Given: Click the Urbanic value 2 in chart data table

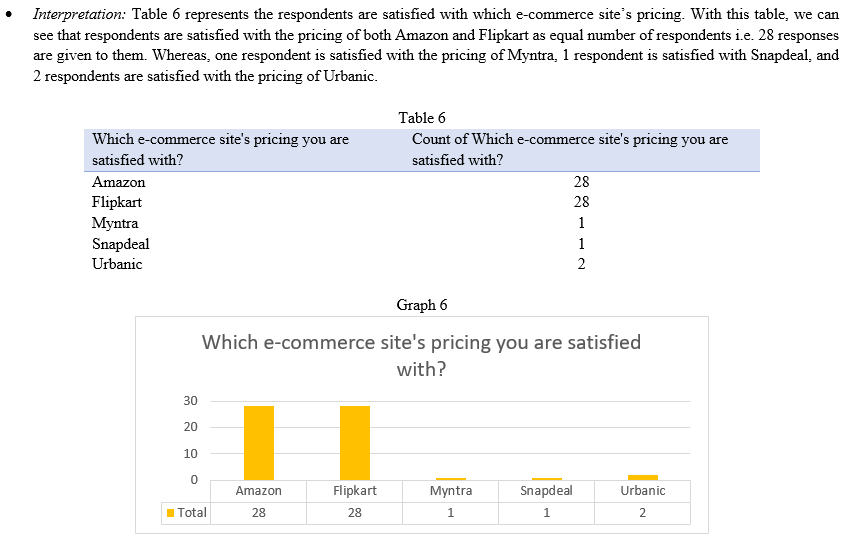Looking at the screenshot, I should coord(642,513).
